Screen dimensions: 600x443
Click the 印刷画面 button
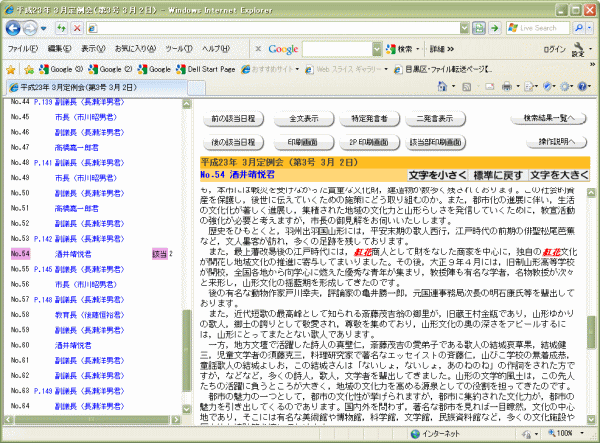point(303,142)
